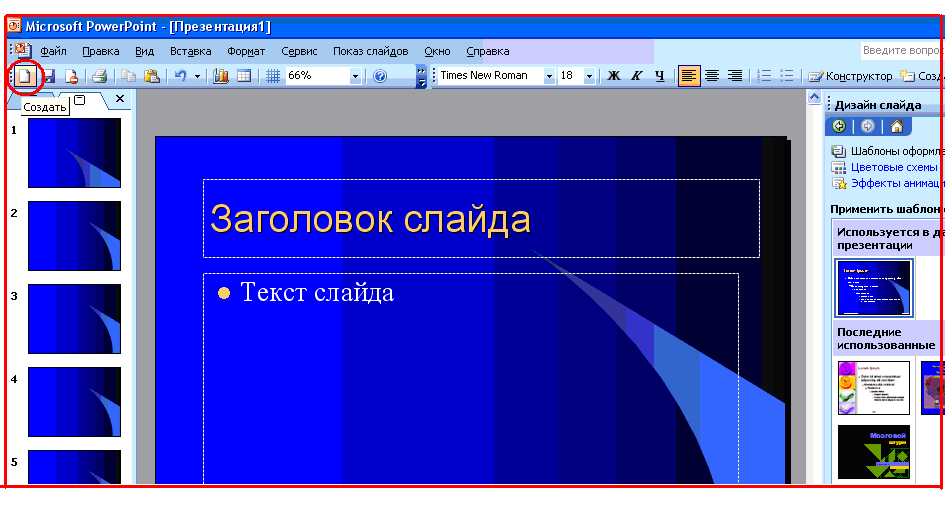Click the Введите вопрос help search field

(901, 51)
